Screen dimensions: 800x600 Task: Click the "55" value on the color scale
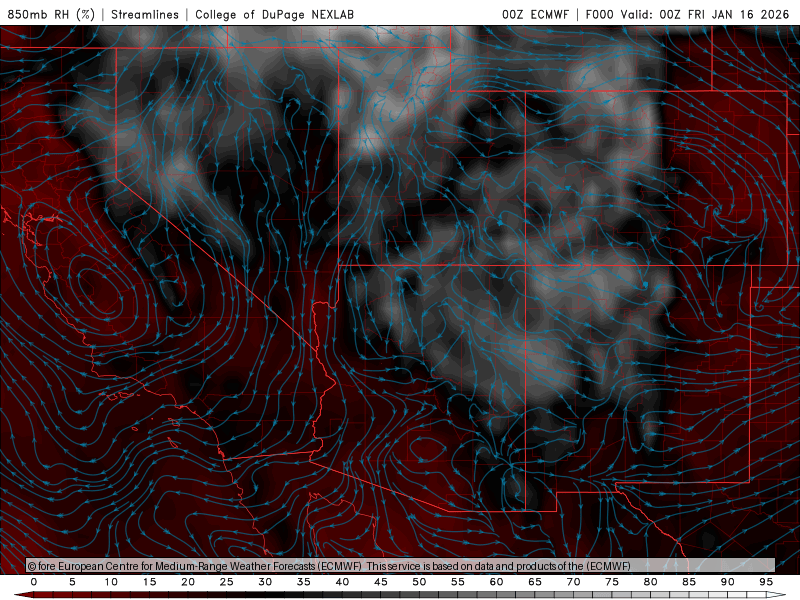click(458, 582)
